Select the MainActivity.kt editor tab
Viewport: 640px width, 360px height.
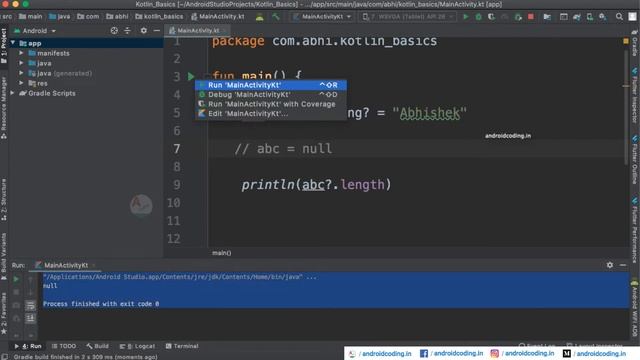(x=197, y=31)
